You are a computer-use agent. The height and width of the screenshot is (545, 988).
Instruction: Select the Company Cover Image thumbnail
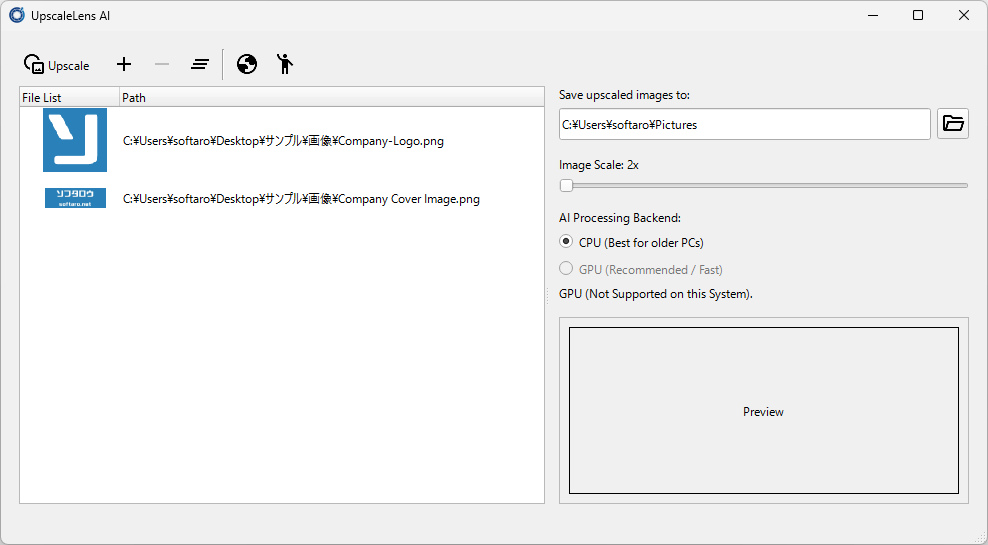[75, 198]
